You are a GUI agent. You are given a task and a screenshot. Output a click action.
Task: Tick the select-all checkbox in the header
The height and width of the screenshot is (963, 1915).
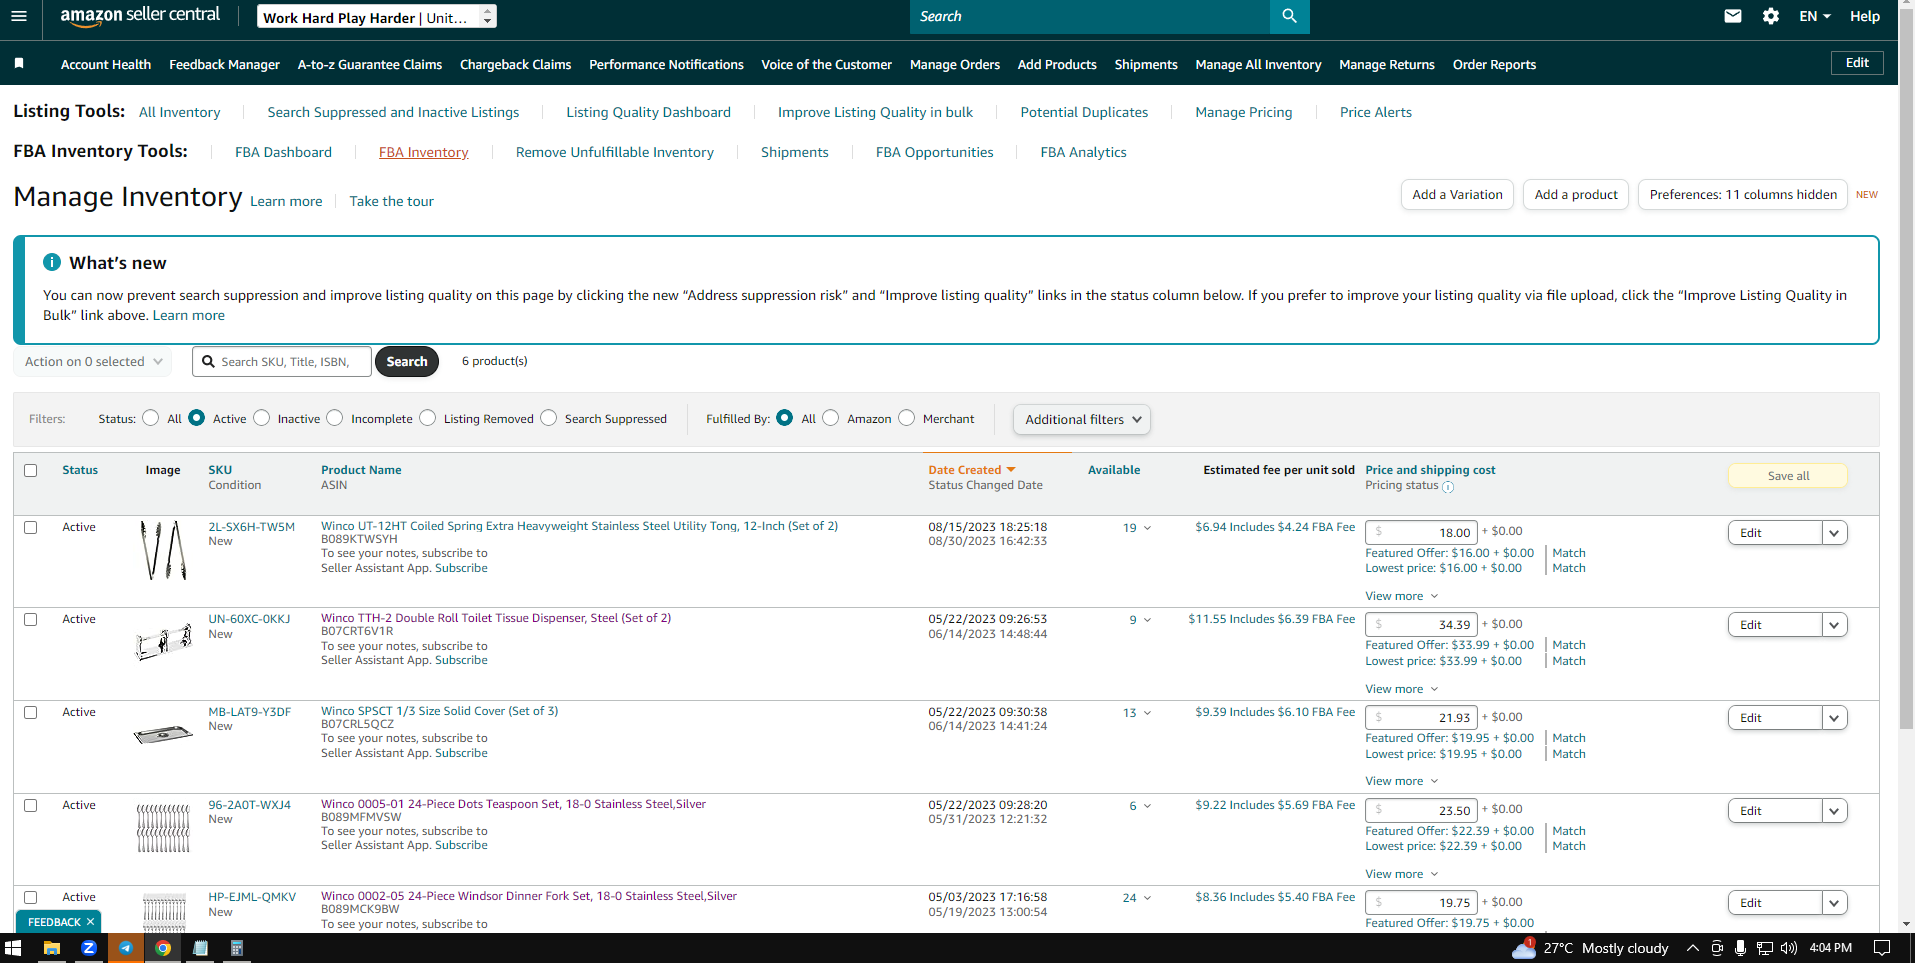[x=31, y=470]
